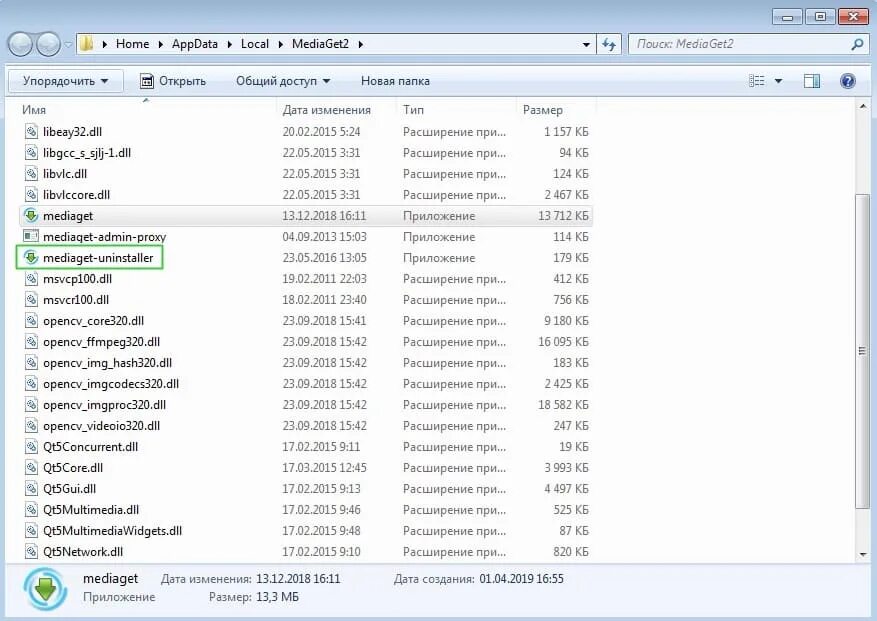Viewport: 877px width, 621px height.
Task: Select the mediaget application icon in list
Action: (x=31, y=215)
